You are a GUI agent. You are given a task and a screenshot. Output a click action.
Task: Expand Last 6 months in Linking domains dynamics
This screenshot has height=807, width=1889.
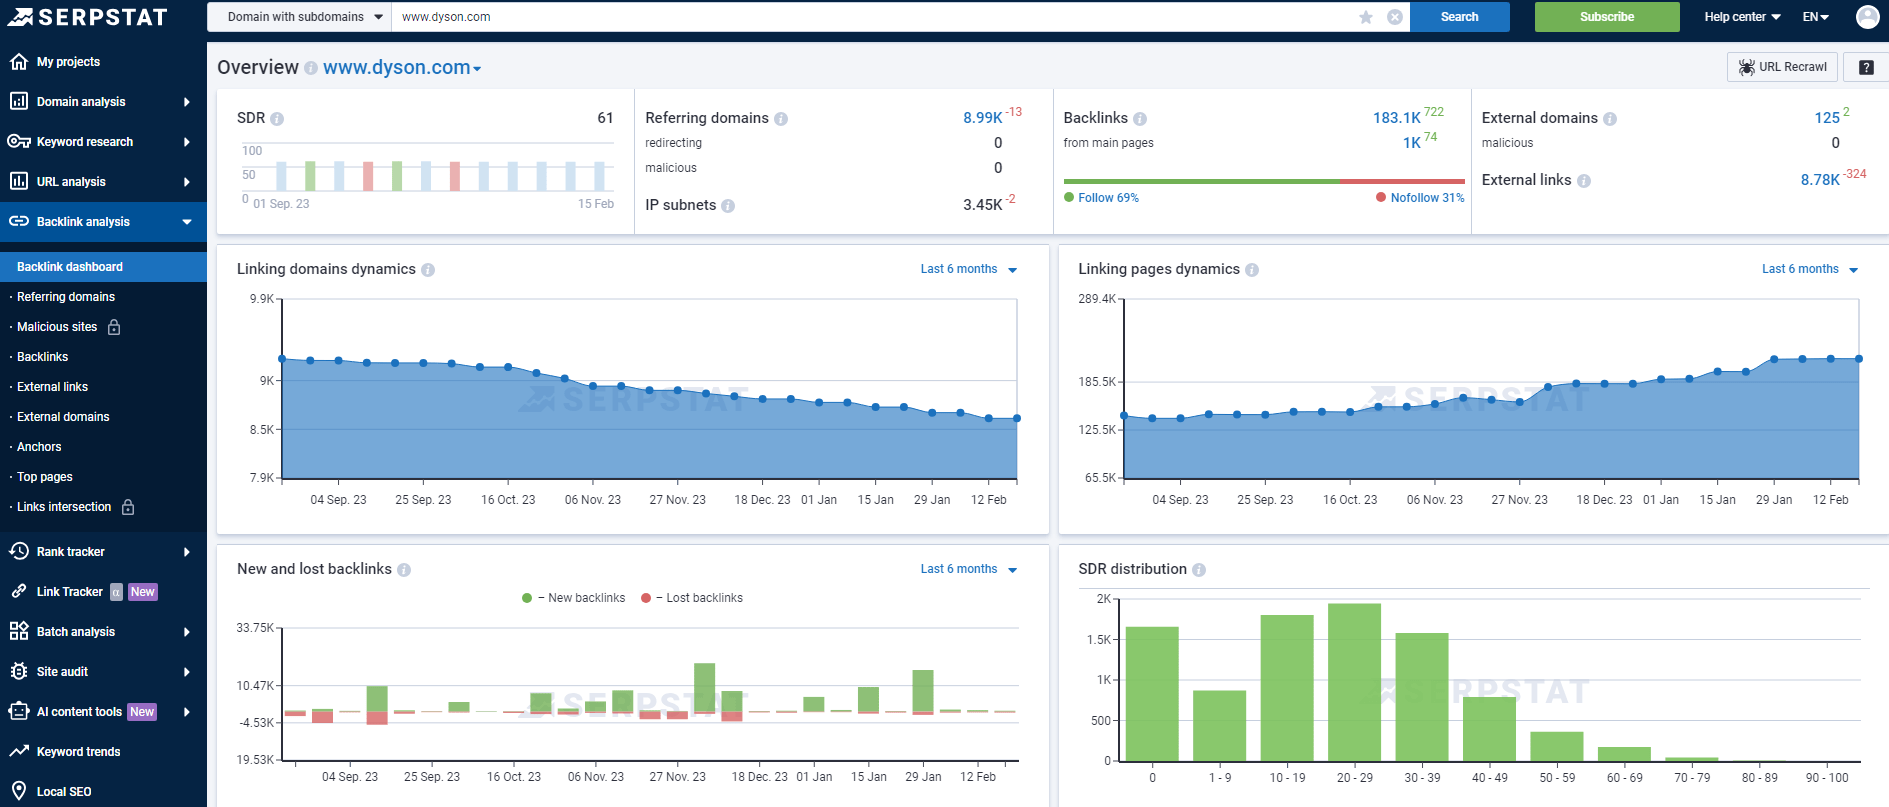click(x=968, y=269)
